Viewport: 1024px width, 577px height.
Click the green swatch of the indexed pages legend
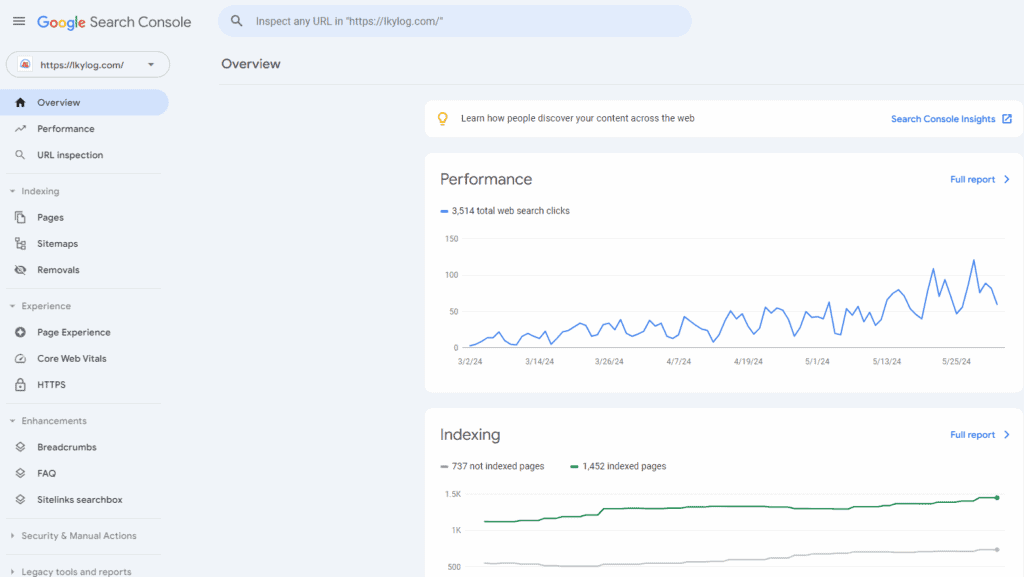click(574, 466)
